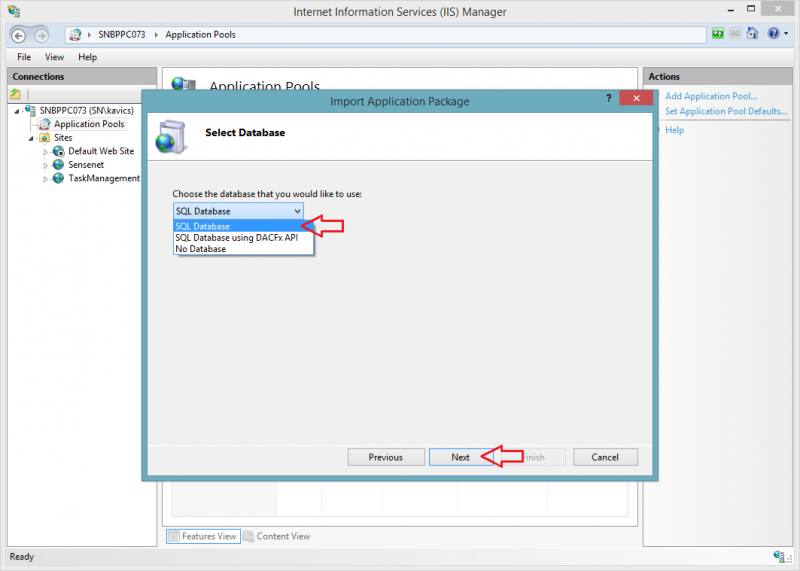Image resolution: width=800 pixels, height=571 pixels.
Task: Switch to Content View tab
Action: click(277, 536)
